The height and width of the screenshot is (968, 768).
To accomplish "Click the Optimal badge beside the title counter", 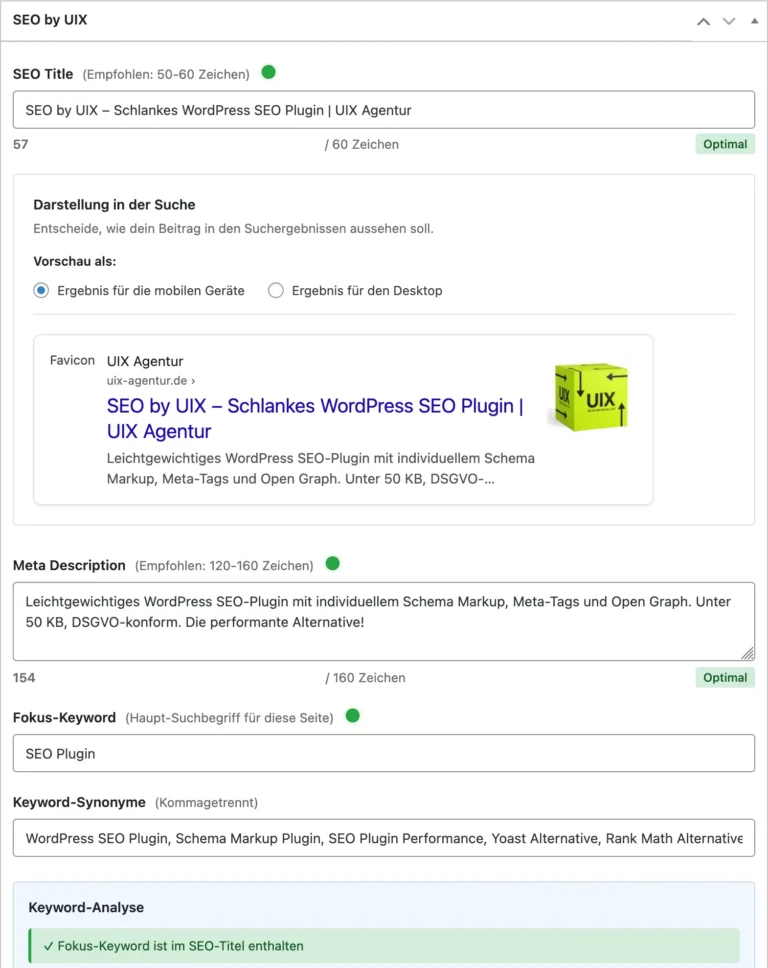I will point(724,144).
